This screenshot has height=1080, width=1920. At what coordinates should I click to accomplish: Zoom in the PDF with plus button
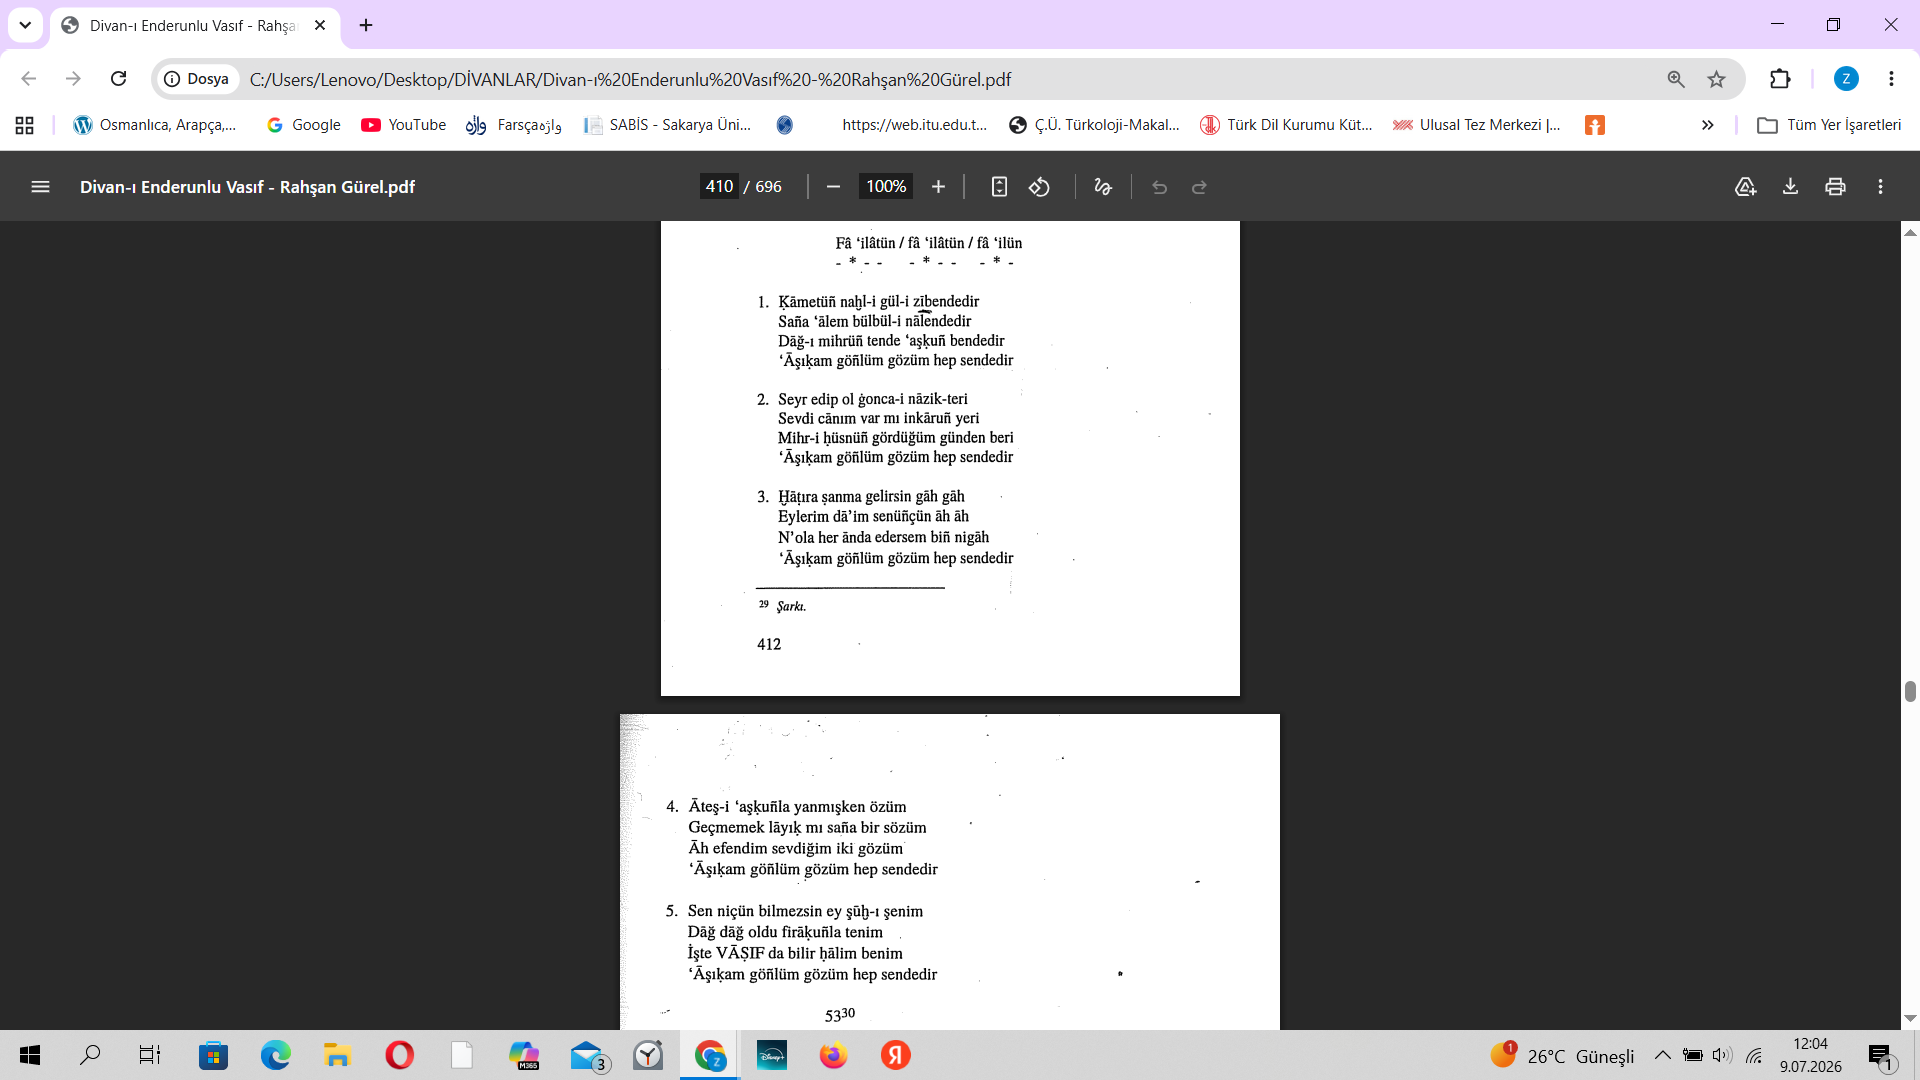tap(938, 187)
